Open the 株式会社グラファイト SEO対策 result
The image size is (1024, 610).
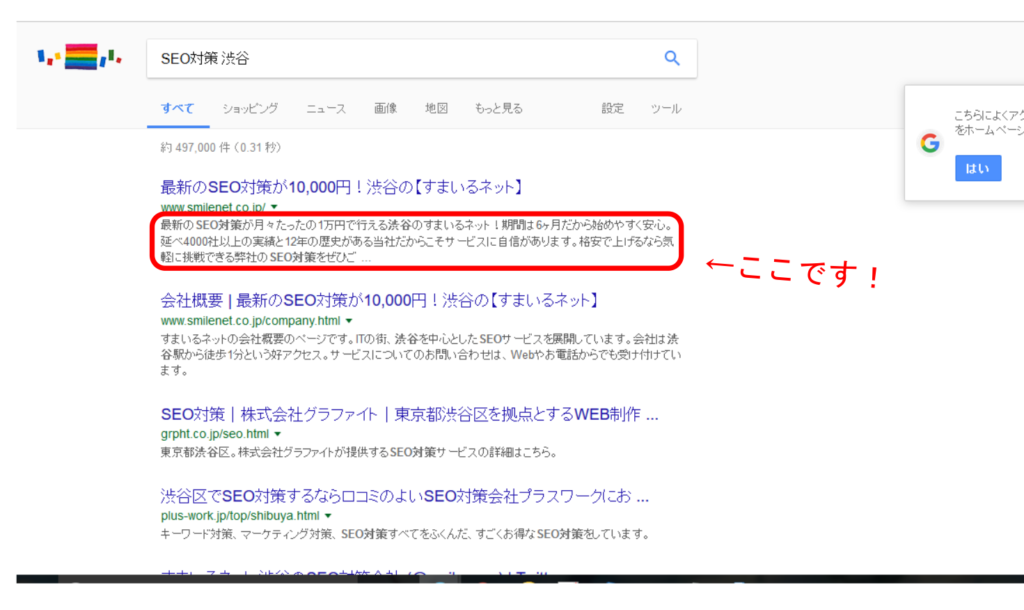(x=409, y=414)
